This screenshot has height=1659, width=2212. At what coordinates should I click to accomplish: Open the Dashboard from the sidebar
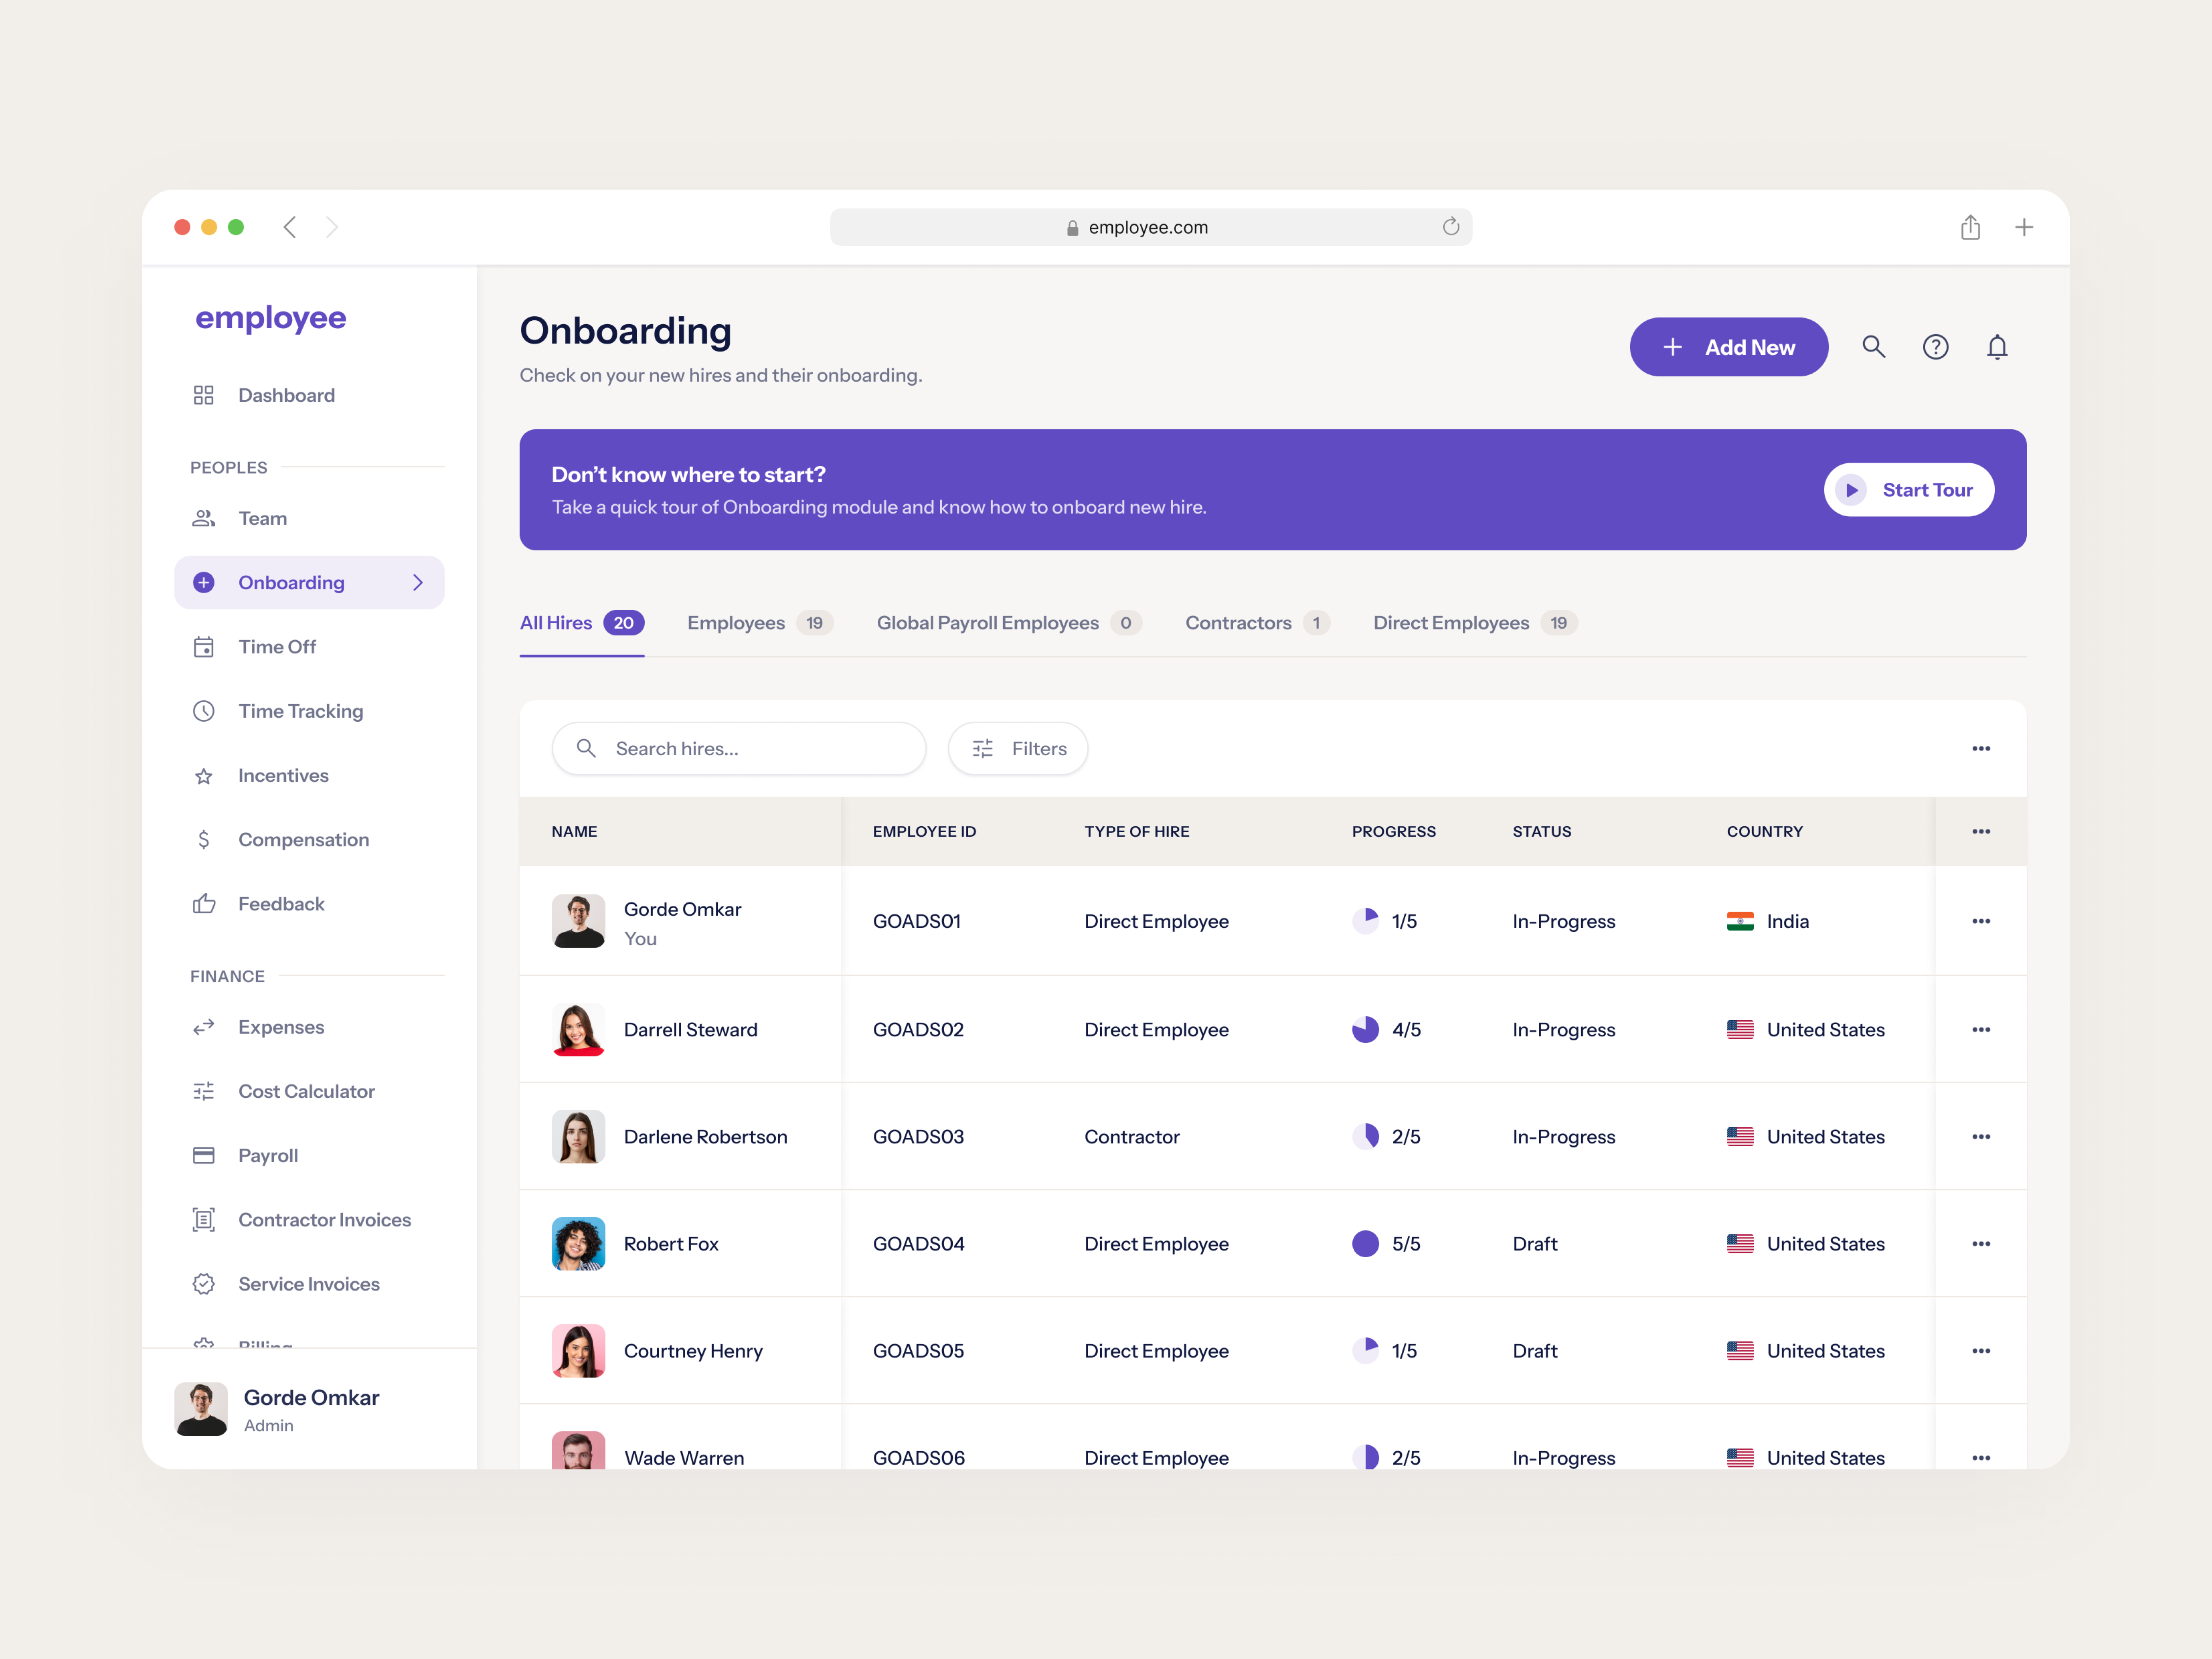point(286,395)
